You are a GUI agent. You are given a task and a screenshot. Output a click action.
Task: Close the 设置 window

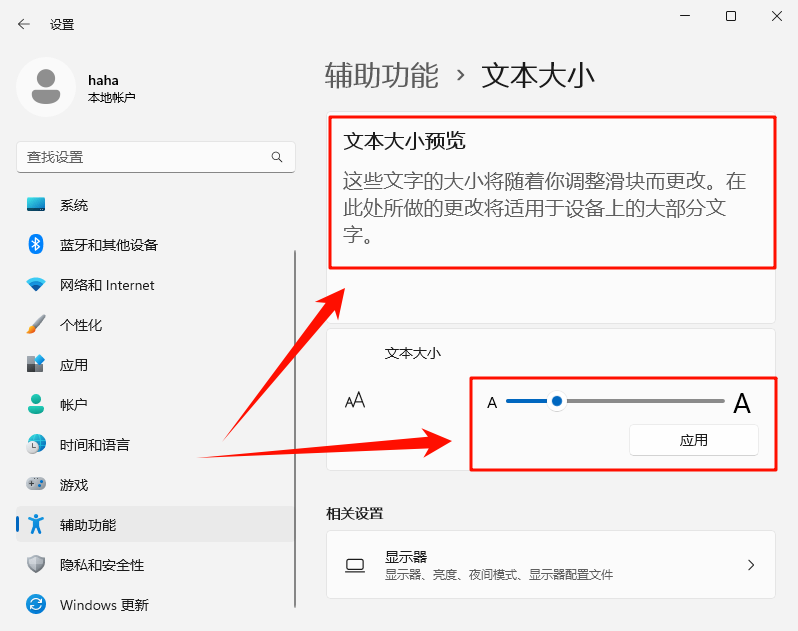point(777,16)
